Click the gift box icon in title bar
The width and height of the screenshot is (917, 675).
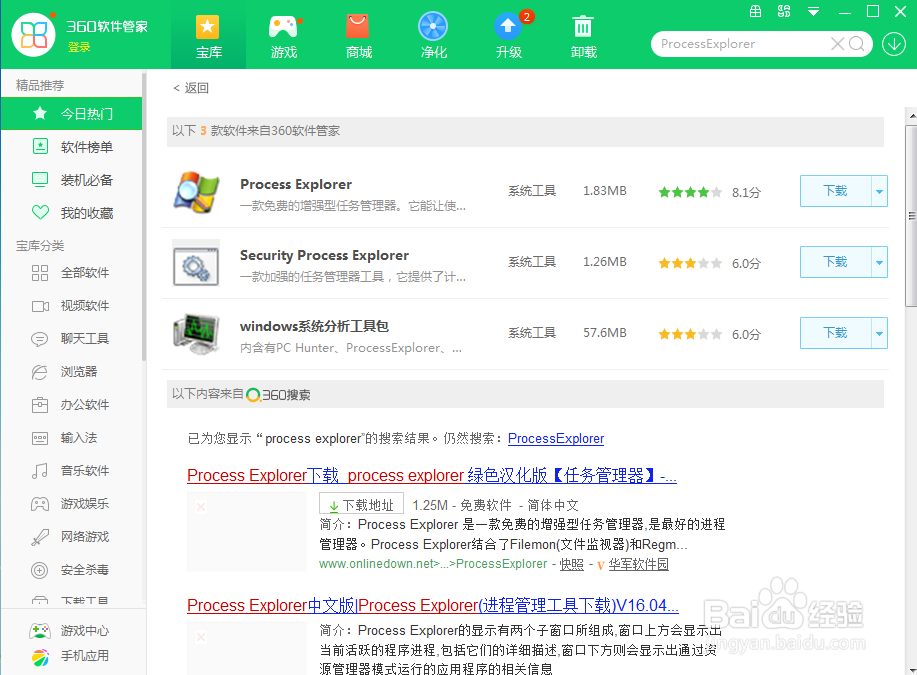coord(756,12)
